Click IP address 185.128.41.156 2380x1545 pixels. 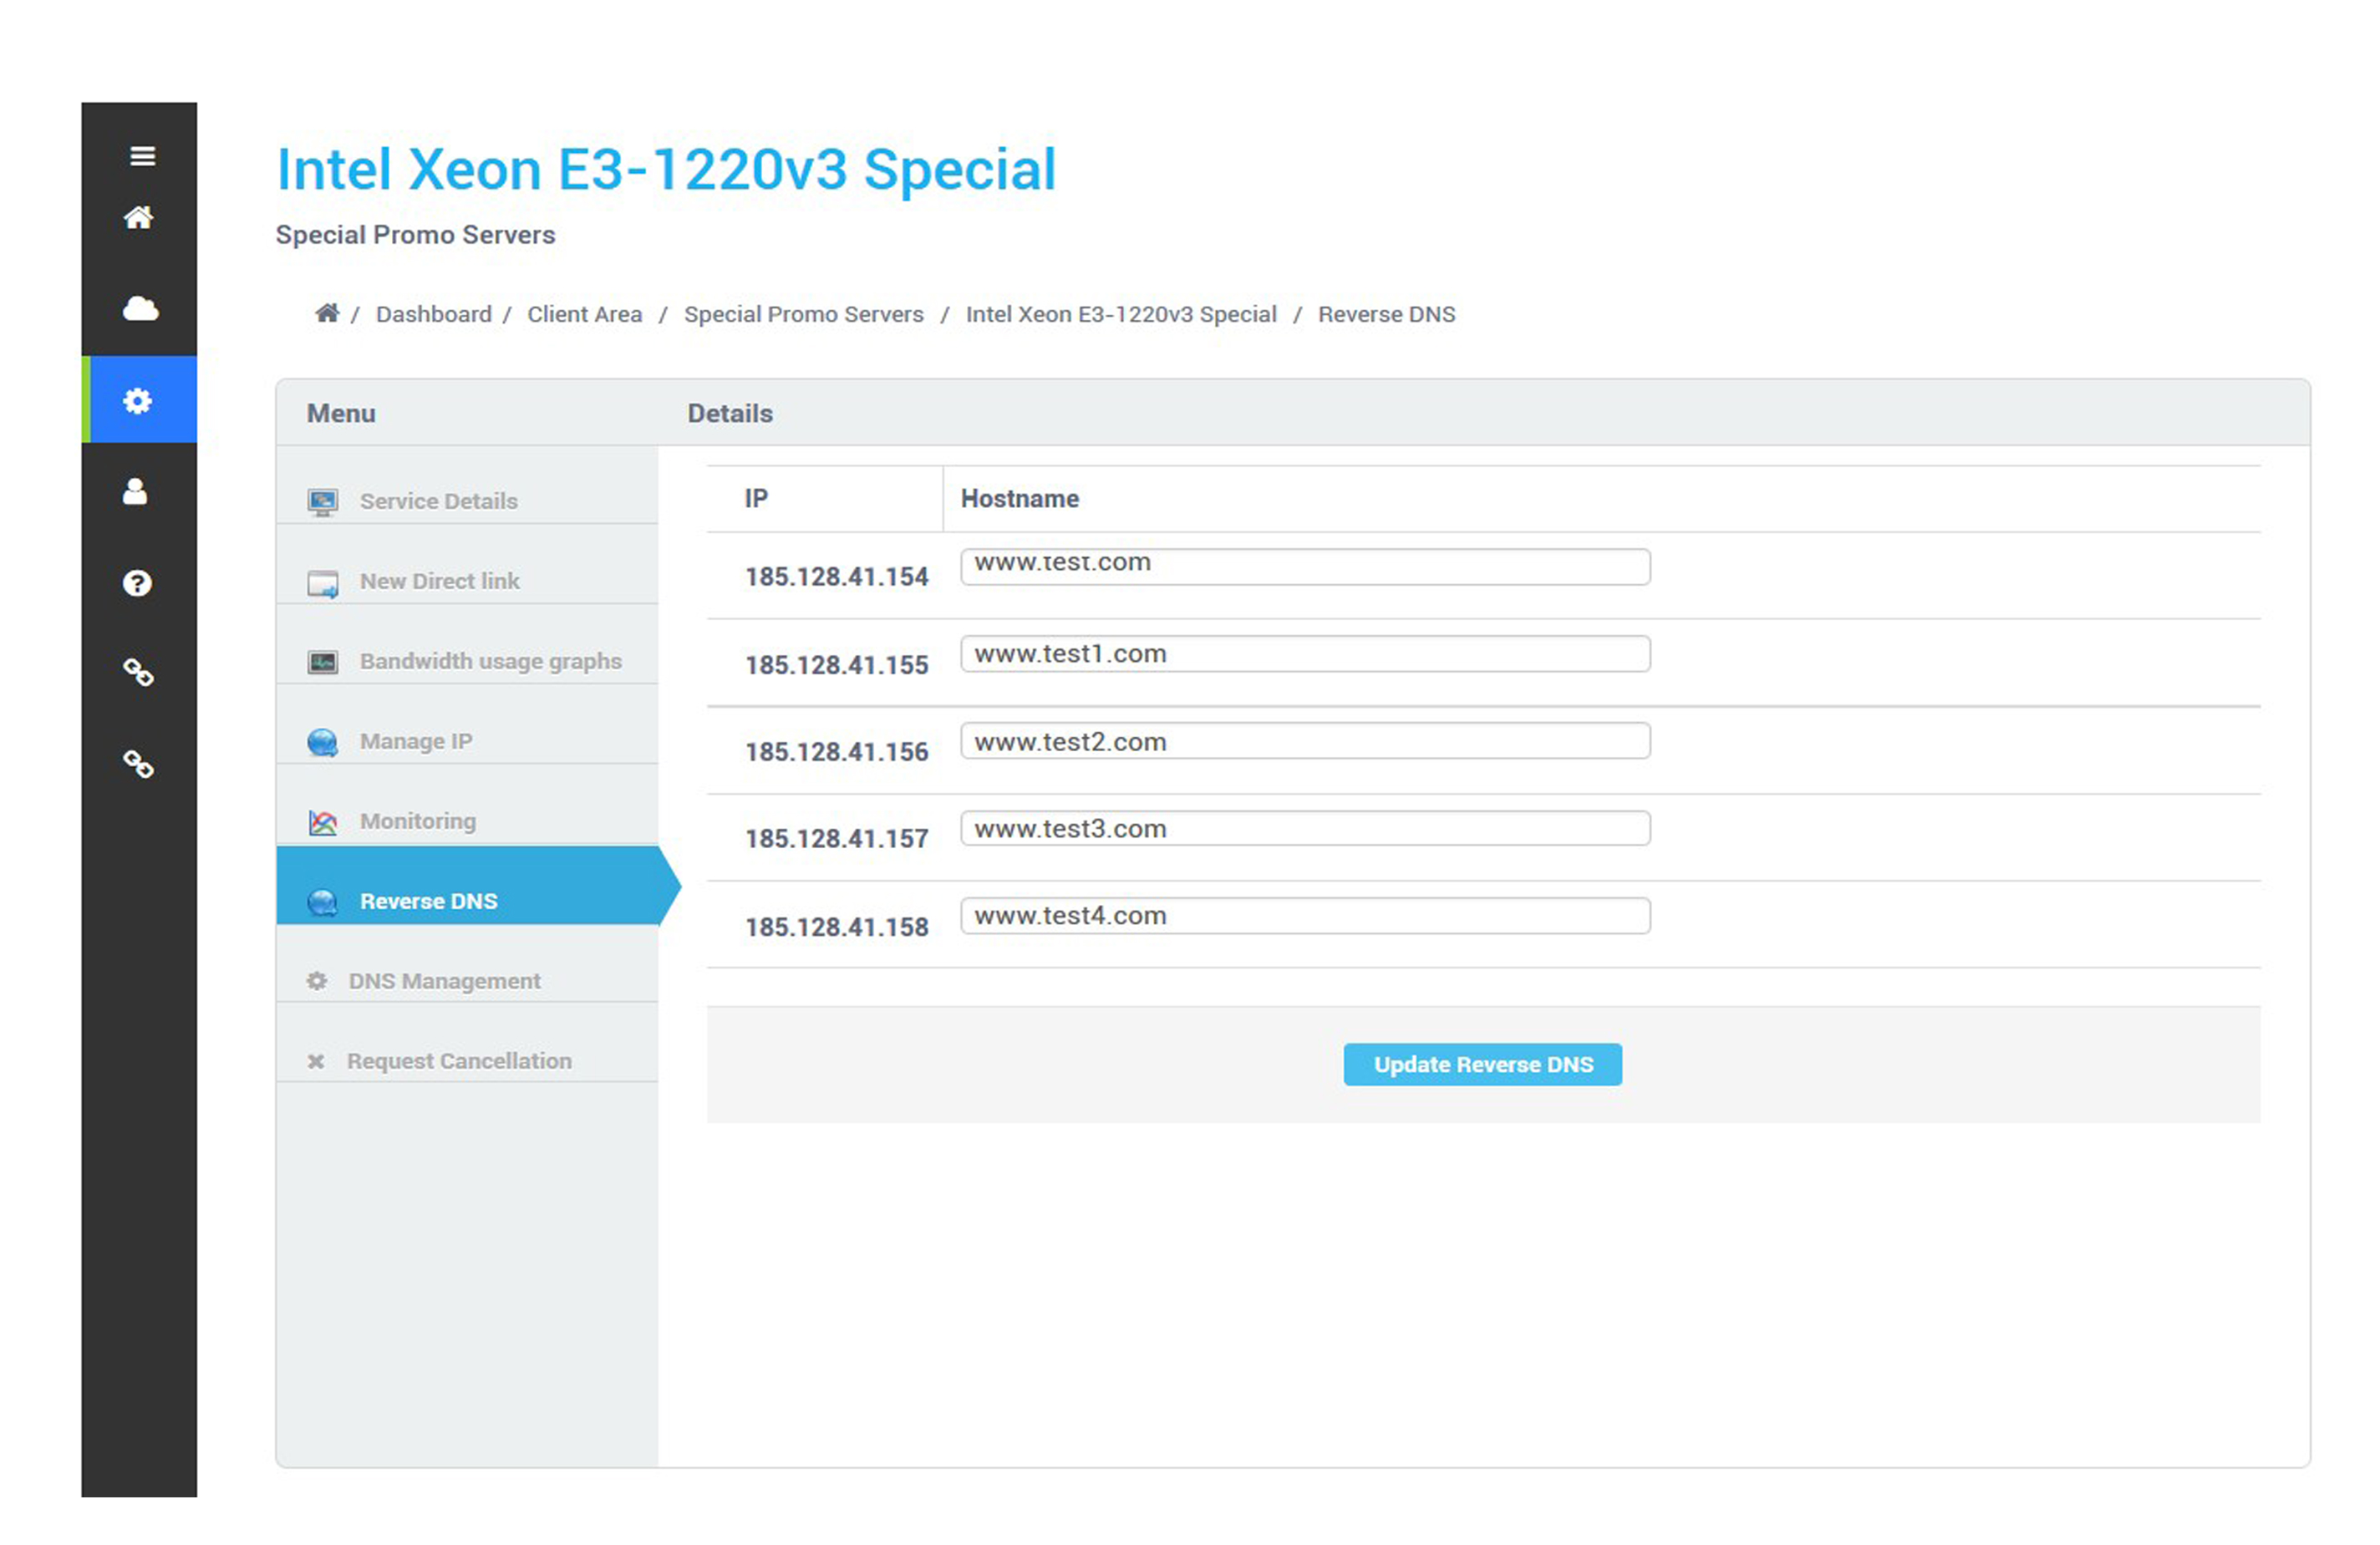click(x=837, y=752)
